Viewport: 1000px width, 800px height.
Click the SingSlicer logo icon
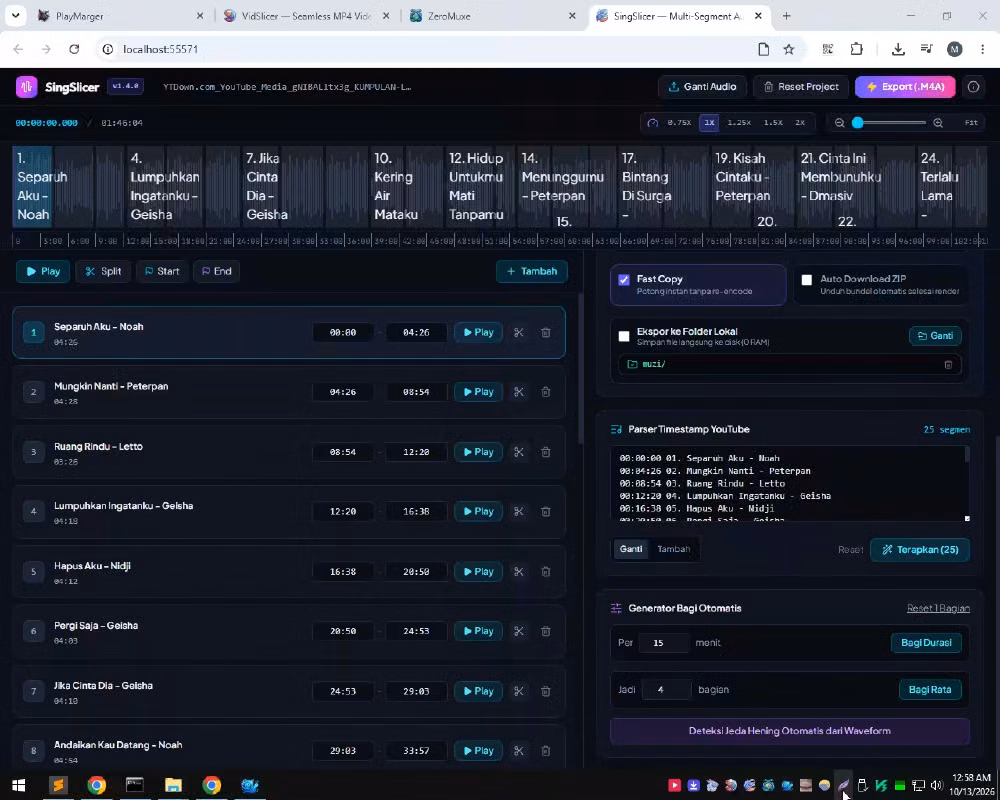[x=26, y=87]
